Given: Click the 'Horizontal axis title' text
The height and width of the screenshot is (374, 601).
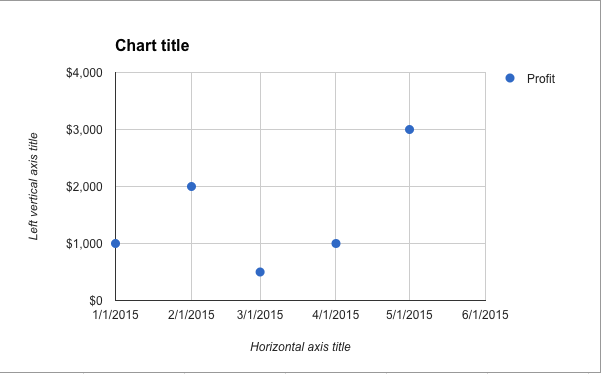Looking at the screenshot, I should click(300, 347).
